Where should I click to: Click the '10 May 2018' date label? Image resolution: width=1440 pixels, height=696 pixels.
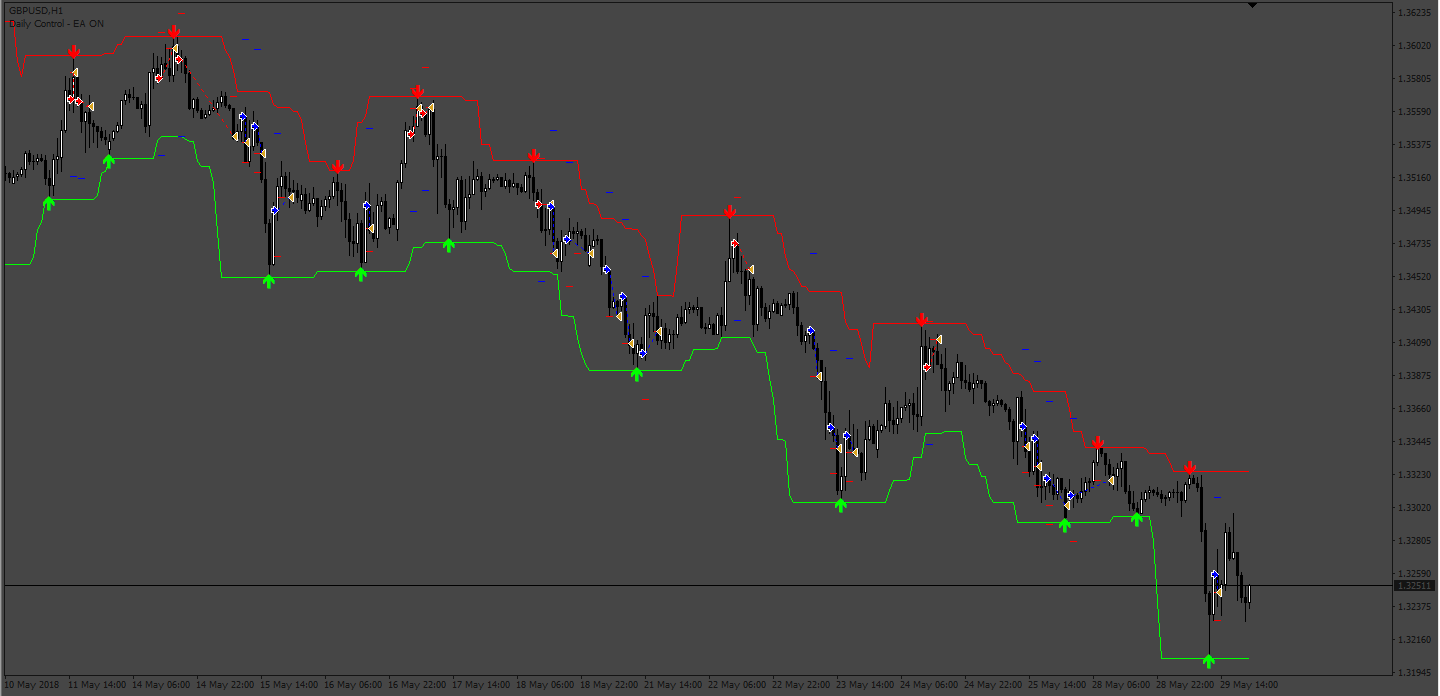point(34,686)
